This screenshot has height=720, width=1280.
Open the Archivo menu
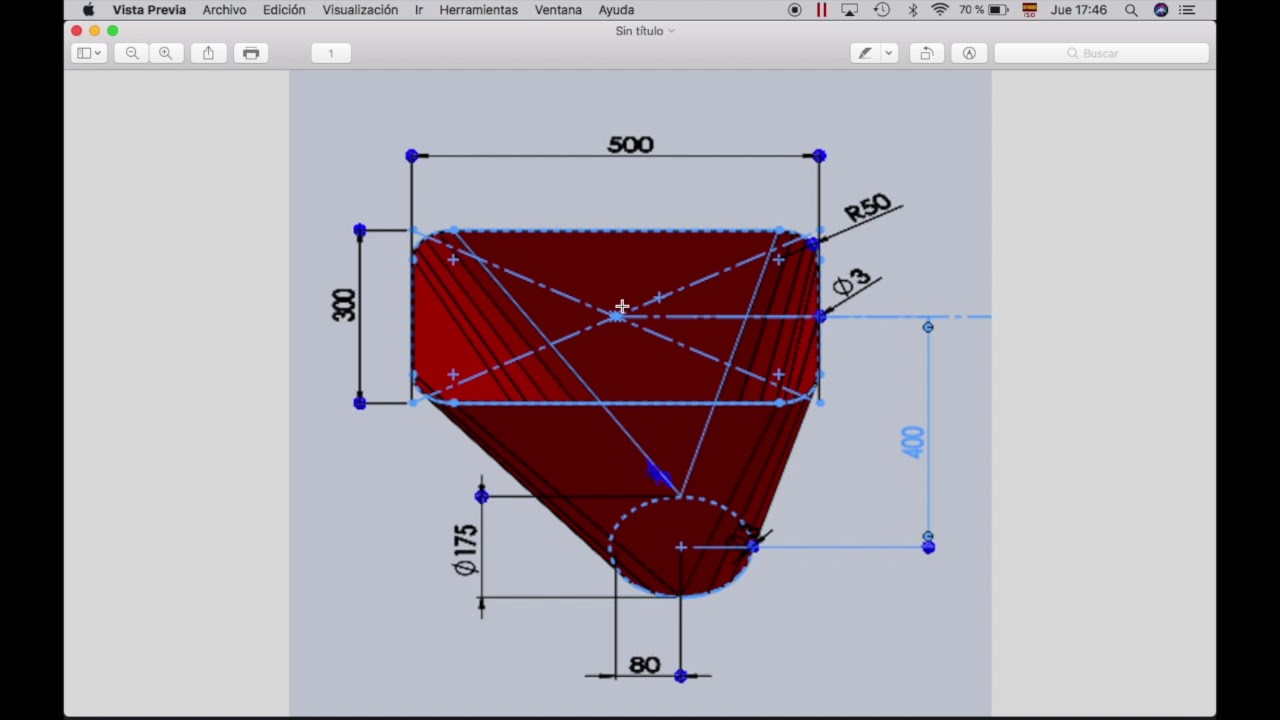tap(224, 10)
